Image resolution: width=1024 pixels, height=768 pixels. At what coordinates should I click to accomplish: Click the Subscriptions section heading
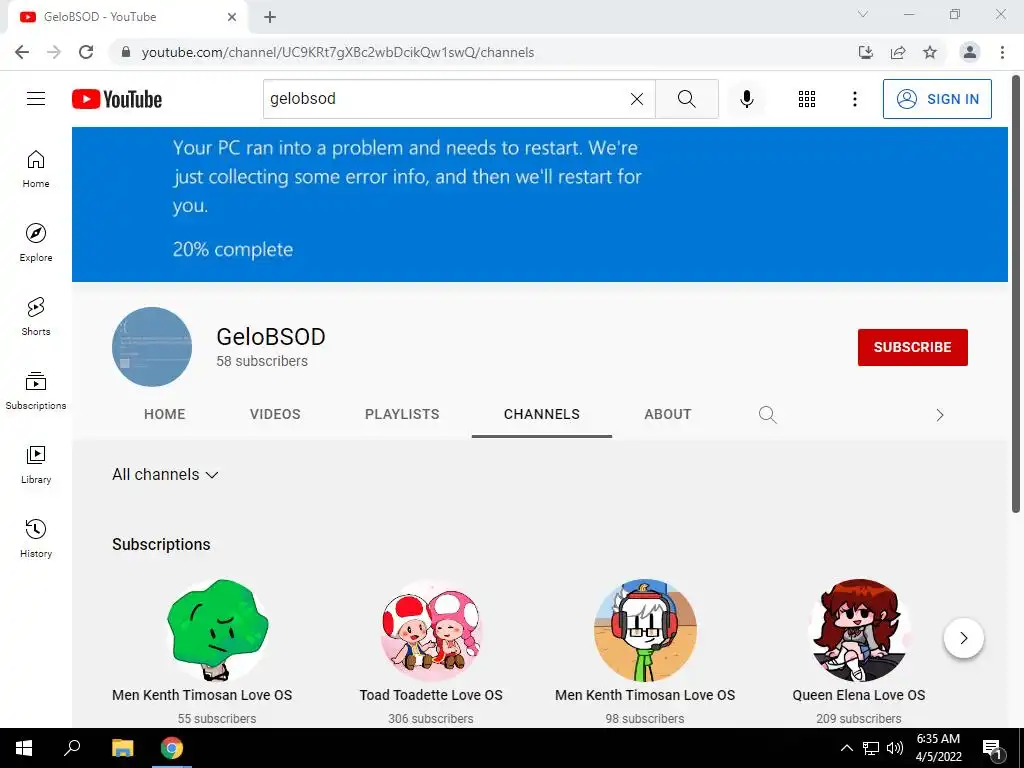[161, 545]
